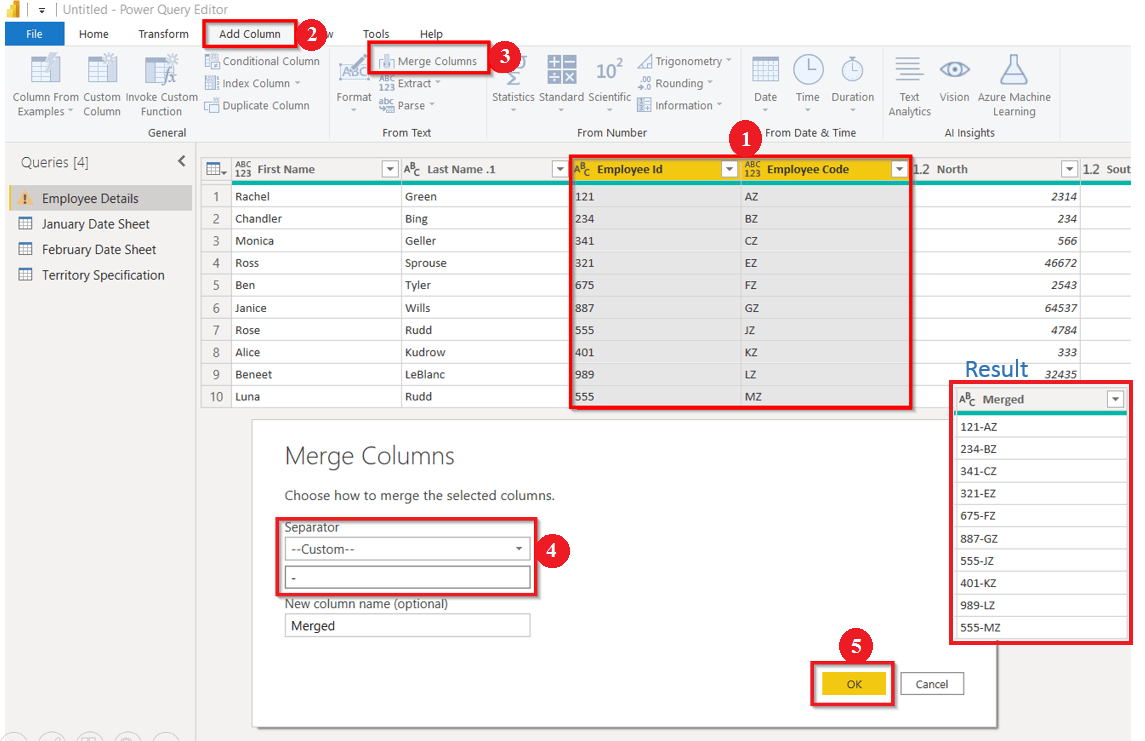
Task: Cancel the Merge Columns dialog
Action: click(931, 683)
